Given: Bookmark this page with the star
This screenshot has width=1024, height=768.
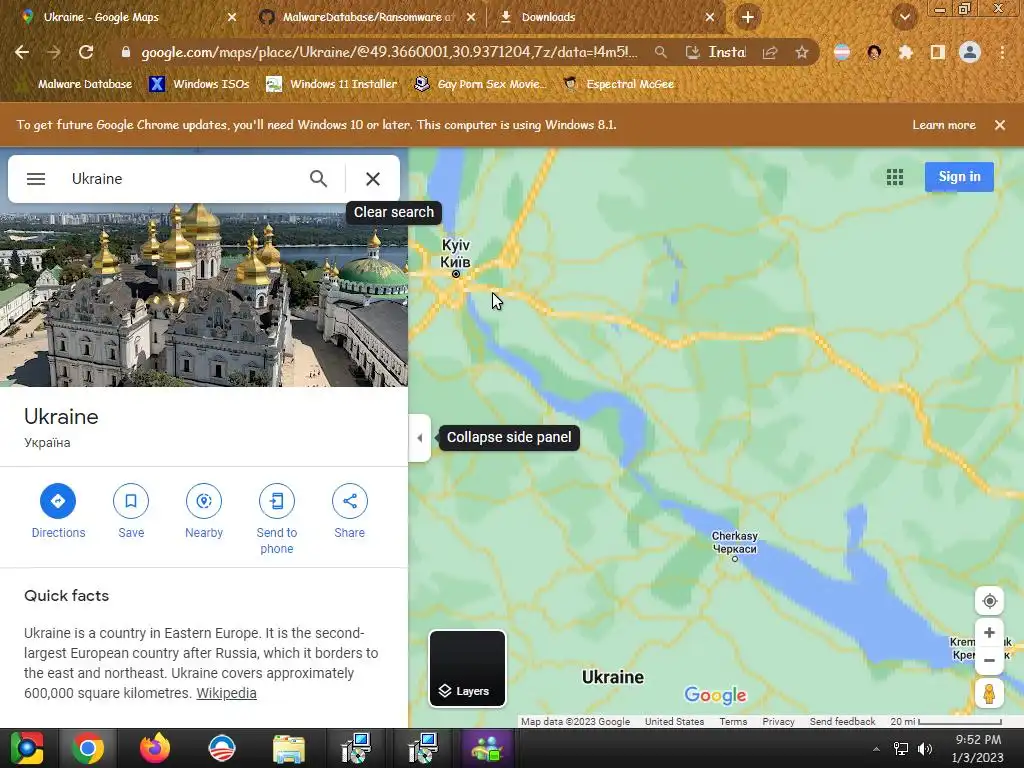Looking at the screenshot, I should point(802,52).
